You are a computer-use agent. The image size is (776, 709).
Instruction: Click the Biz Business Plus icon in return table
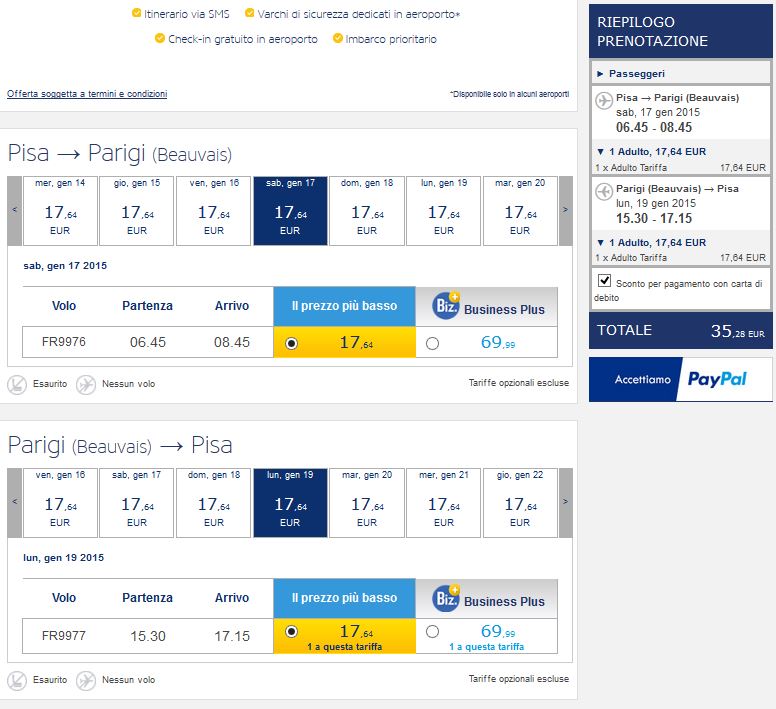coord(445,598)
